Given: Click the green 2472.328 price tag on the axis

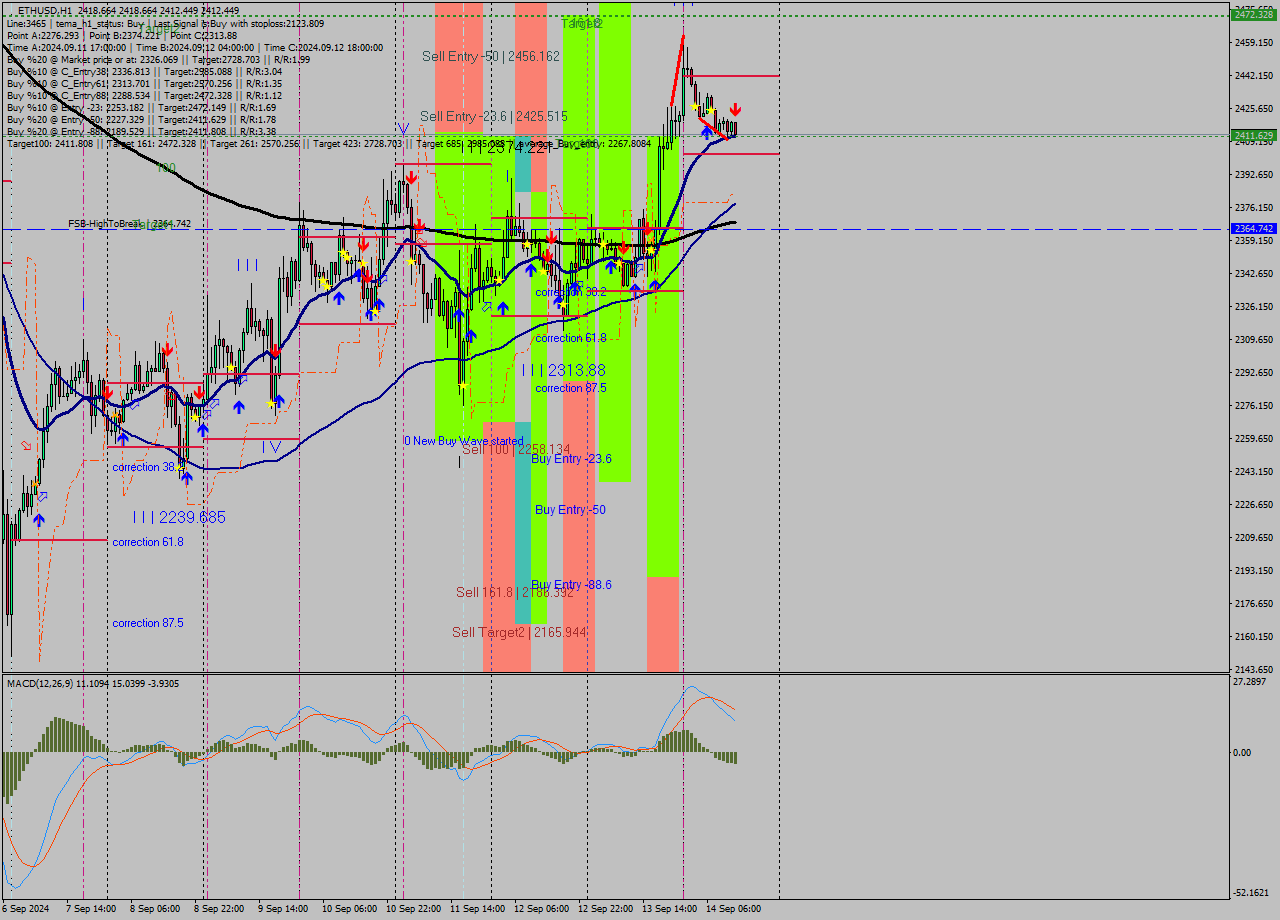Looking at the screenshot, I should (x=1252, y=13).
